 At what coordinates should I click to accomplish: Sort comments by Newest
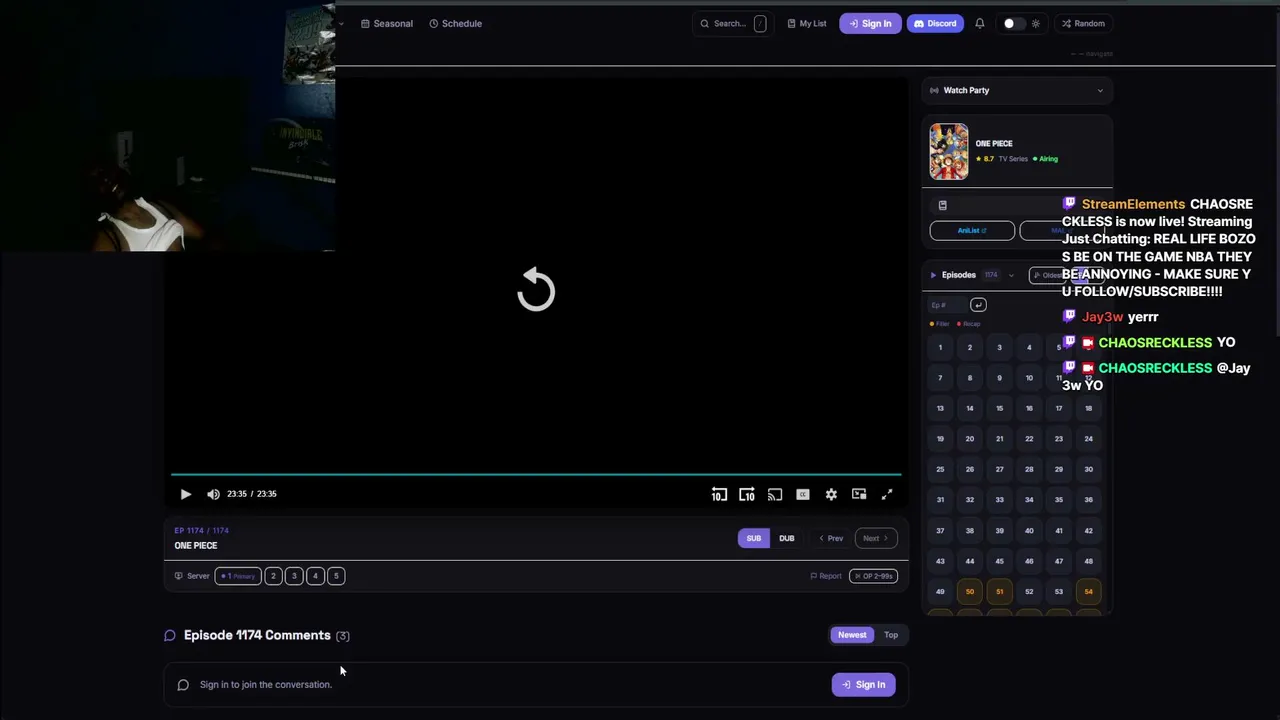[x=852, y=635]
